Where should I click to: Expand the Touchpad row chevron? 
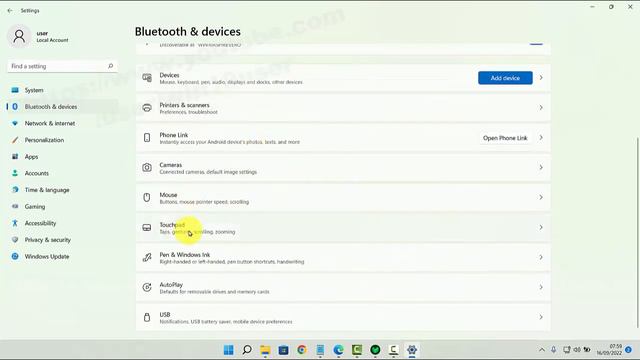click(x=541, y=227)
